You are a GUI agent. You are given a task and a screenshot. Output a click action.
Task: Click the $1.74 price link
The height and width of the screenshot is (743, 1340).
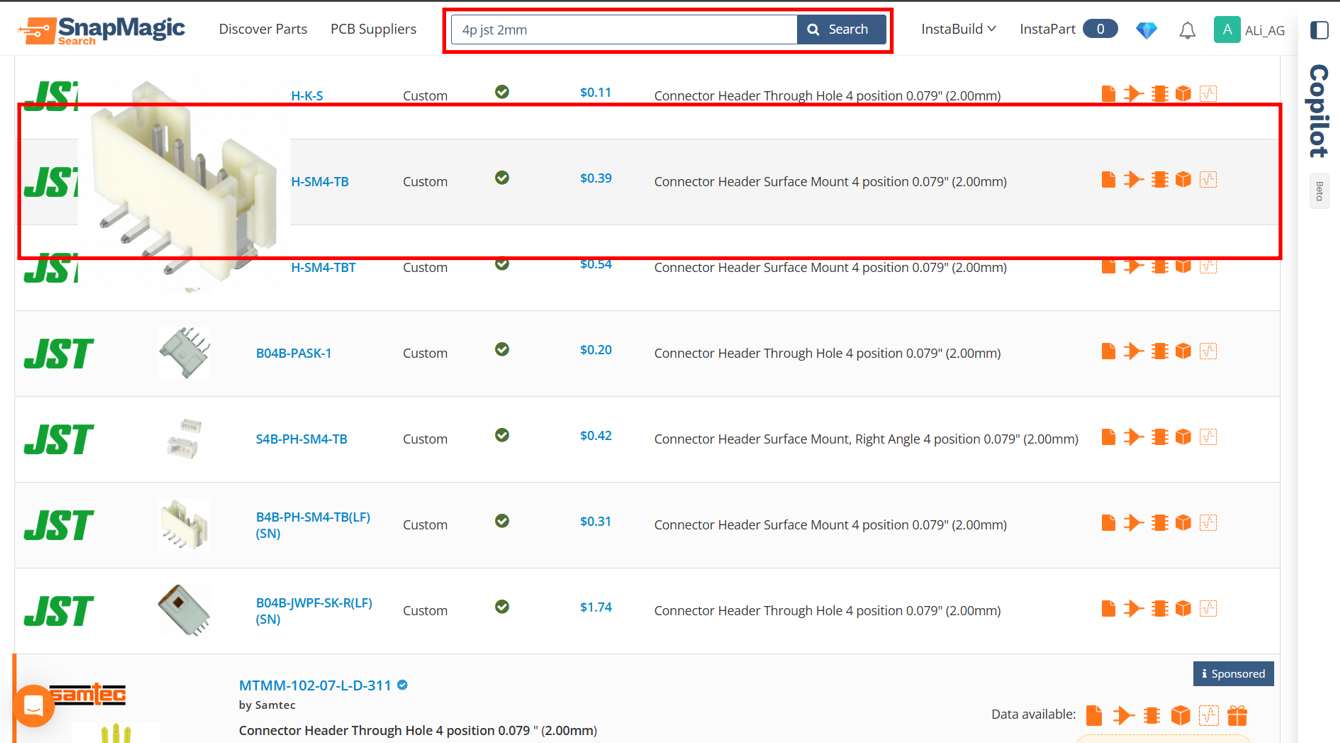point(596,607)
